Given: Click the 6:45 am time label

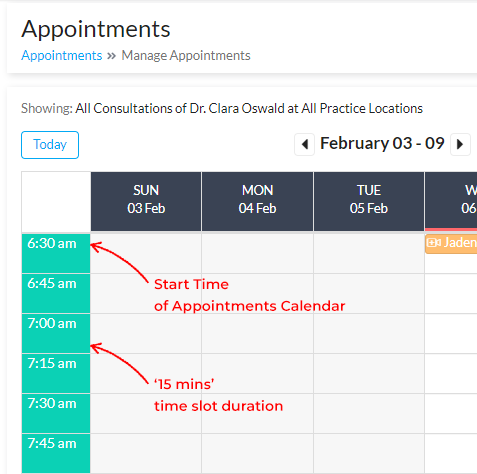Looking at the screenshot, I should pos(52,283).
